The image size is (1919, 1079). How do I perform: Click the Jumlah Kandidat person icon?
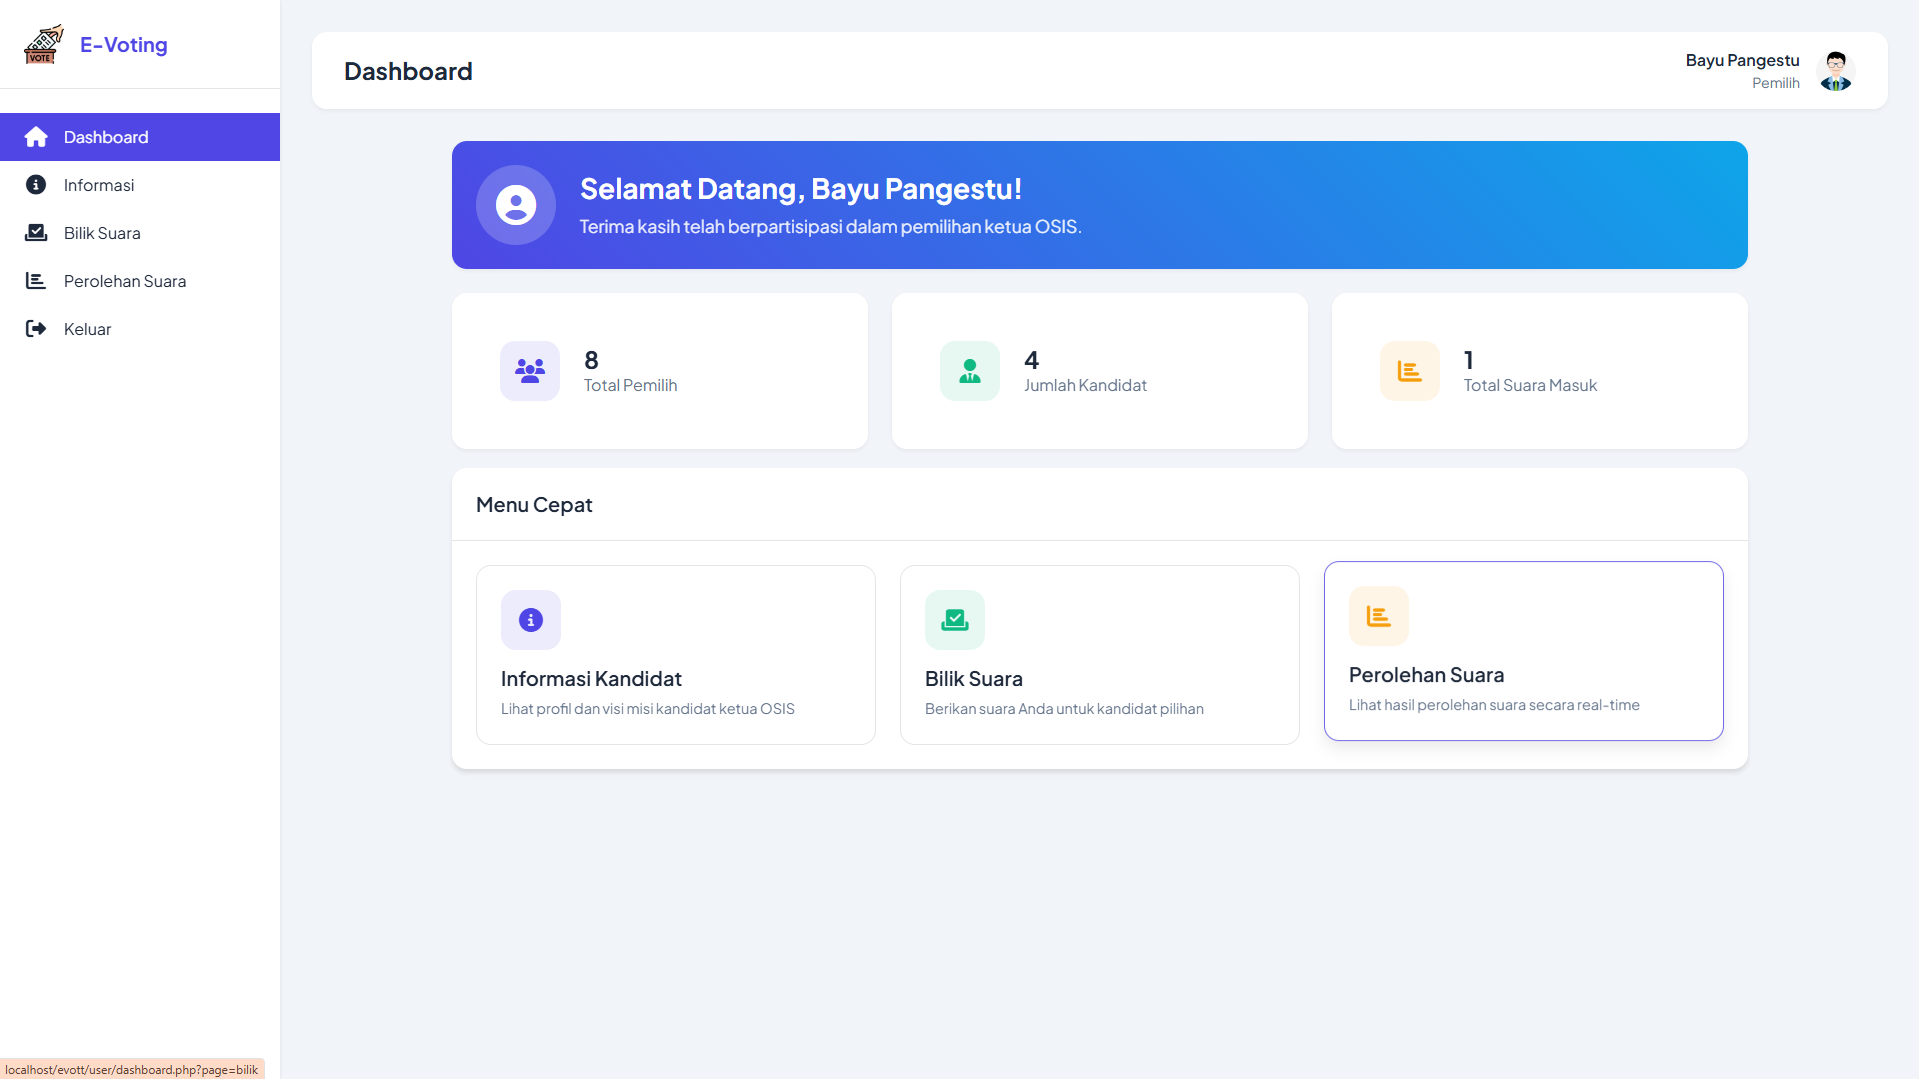(x=970, y=371)
